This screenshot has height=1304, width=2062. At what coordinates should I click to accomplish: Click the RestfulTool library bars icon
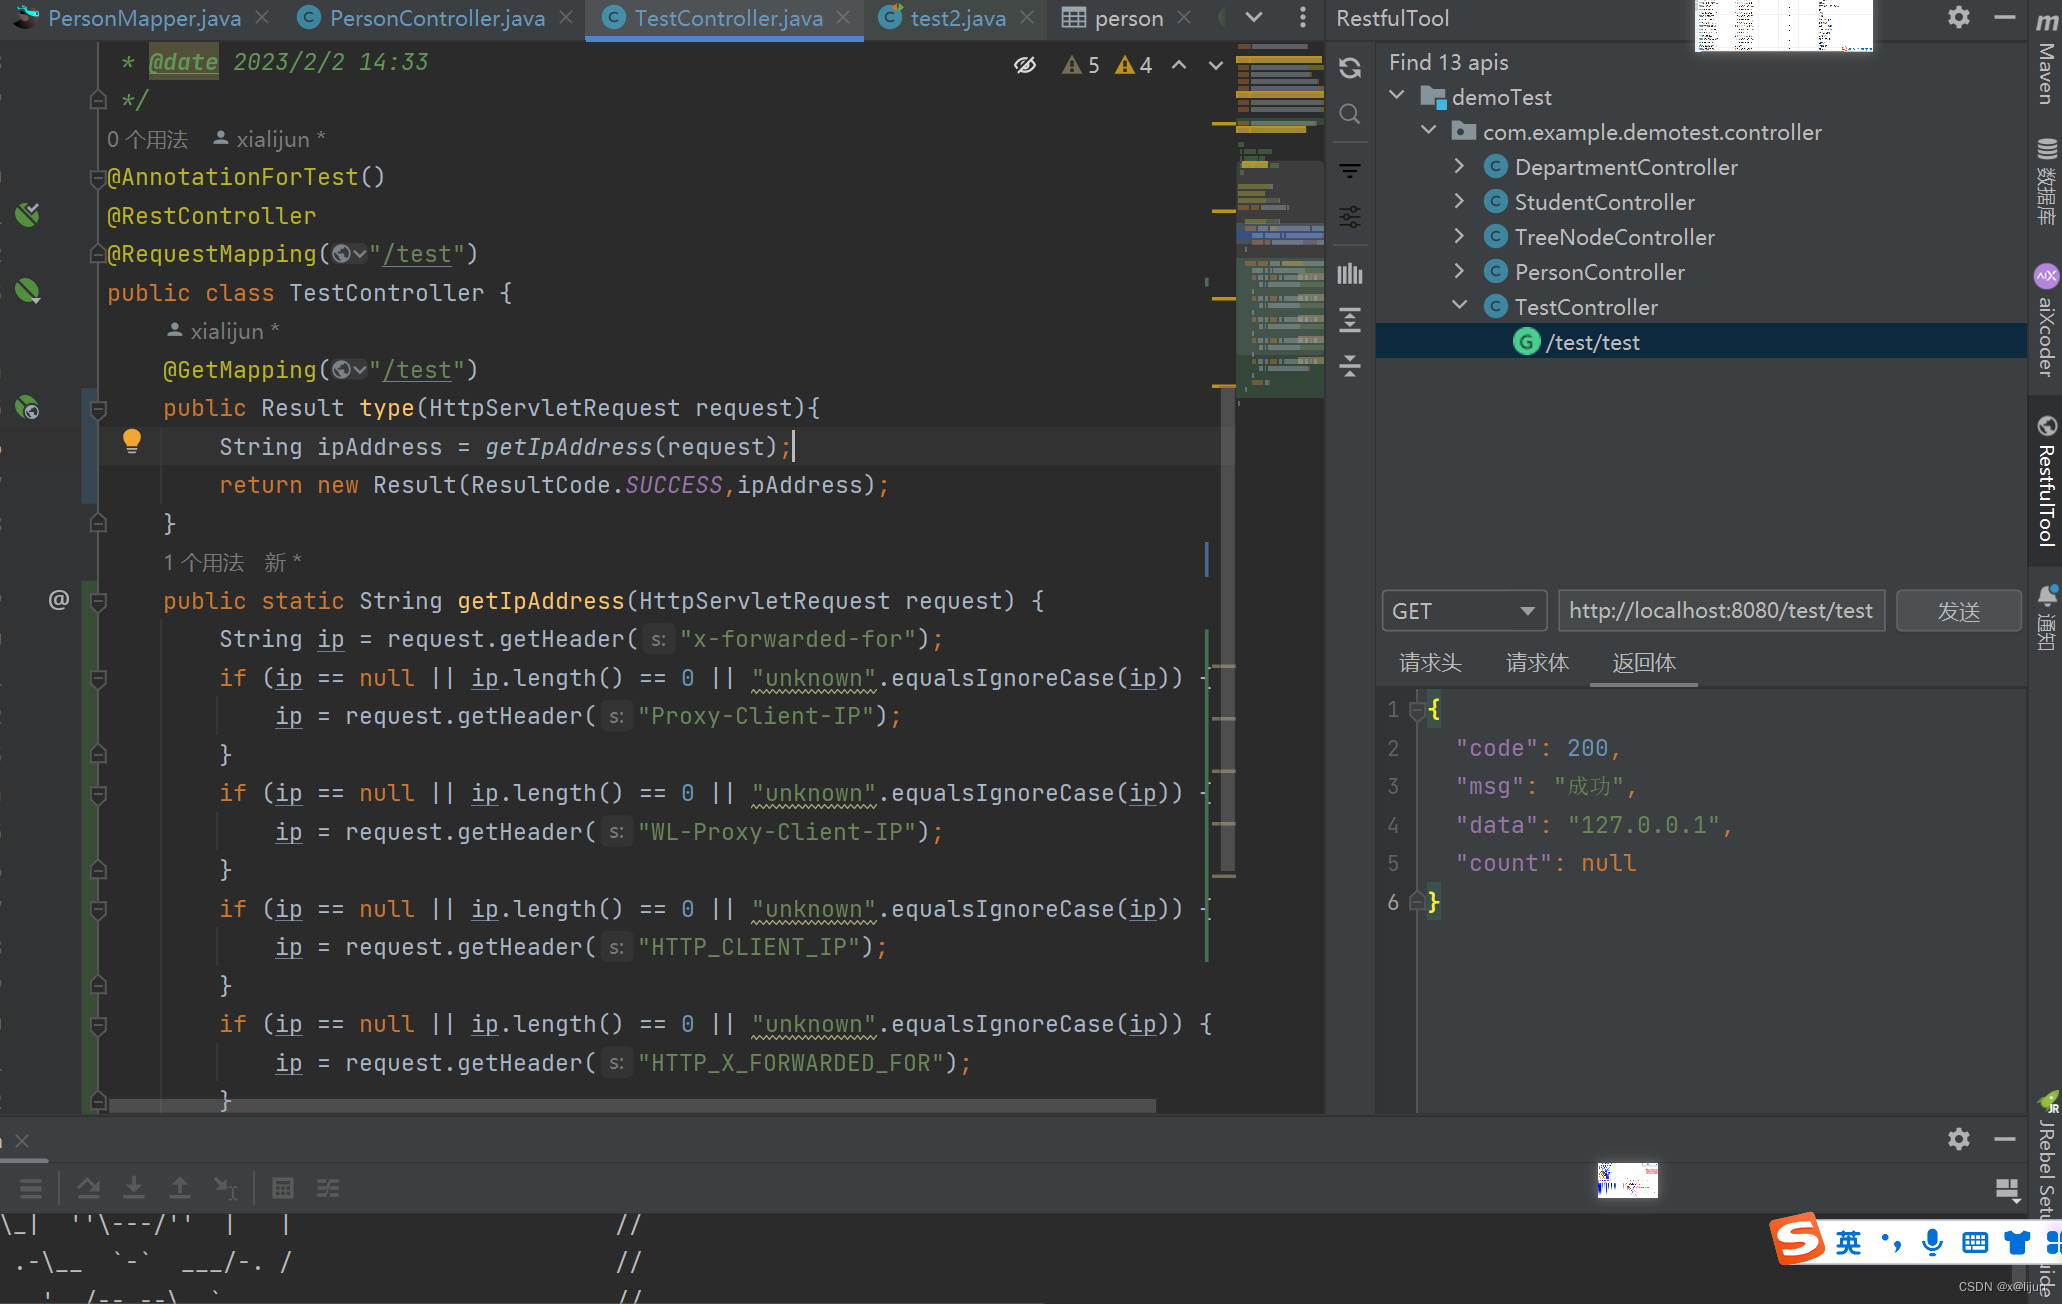[1350, 273]
